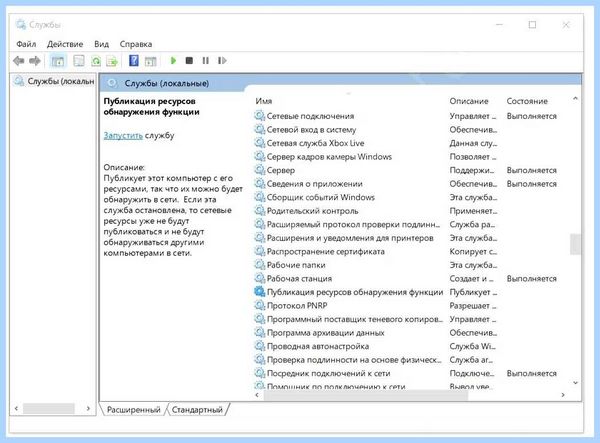The width and height of the screenshot is (600, 443).
Task: Sort by the Описание column header
Action: click(x=469, y=101)
